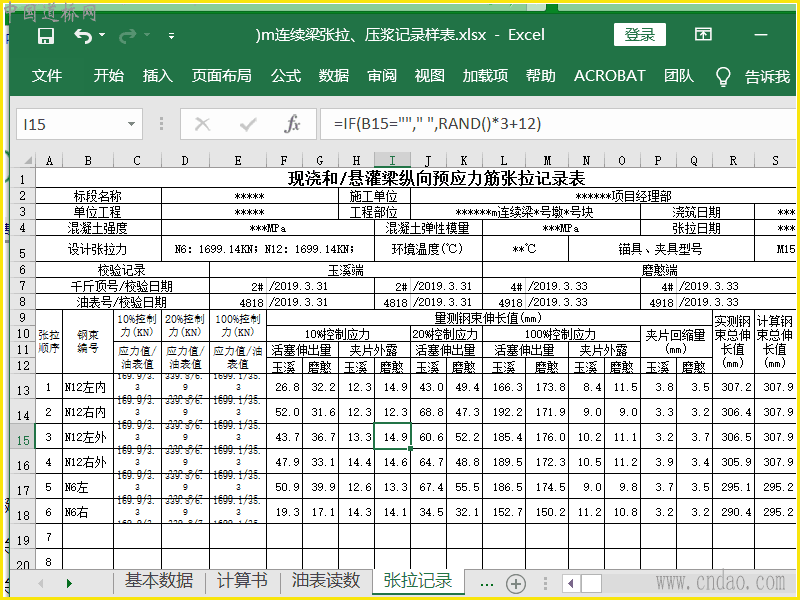The height and width of the screenshot is (600, 800).
Task: Click the Enter checkmark icon in formula bar
Action: [248, 124]
